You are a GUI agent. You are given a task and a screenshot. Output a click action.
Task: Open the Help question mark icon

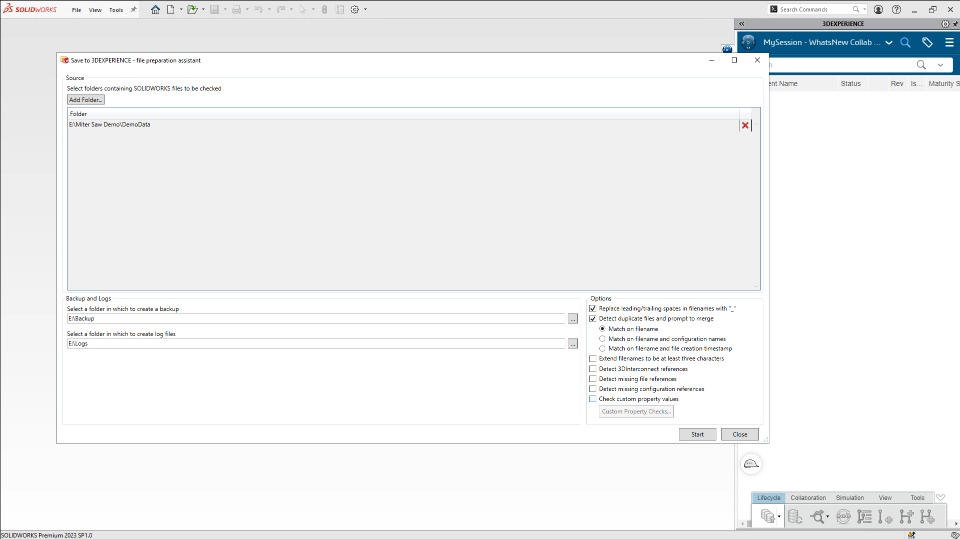click(x=896, y=10)
